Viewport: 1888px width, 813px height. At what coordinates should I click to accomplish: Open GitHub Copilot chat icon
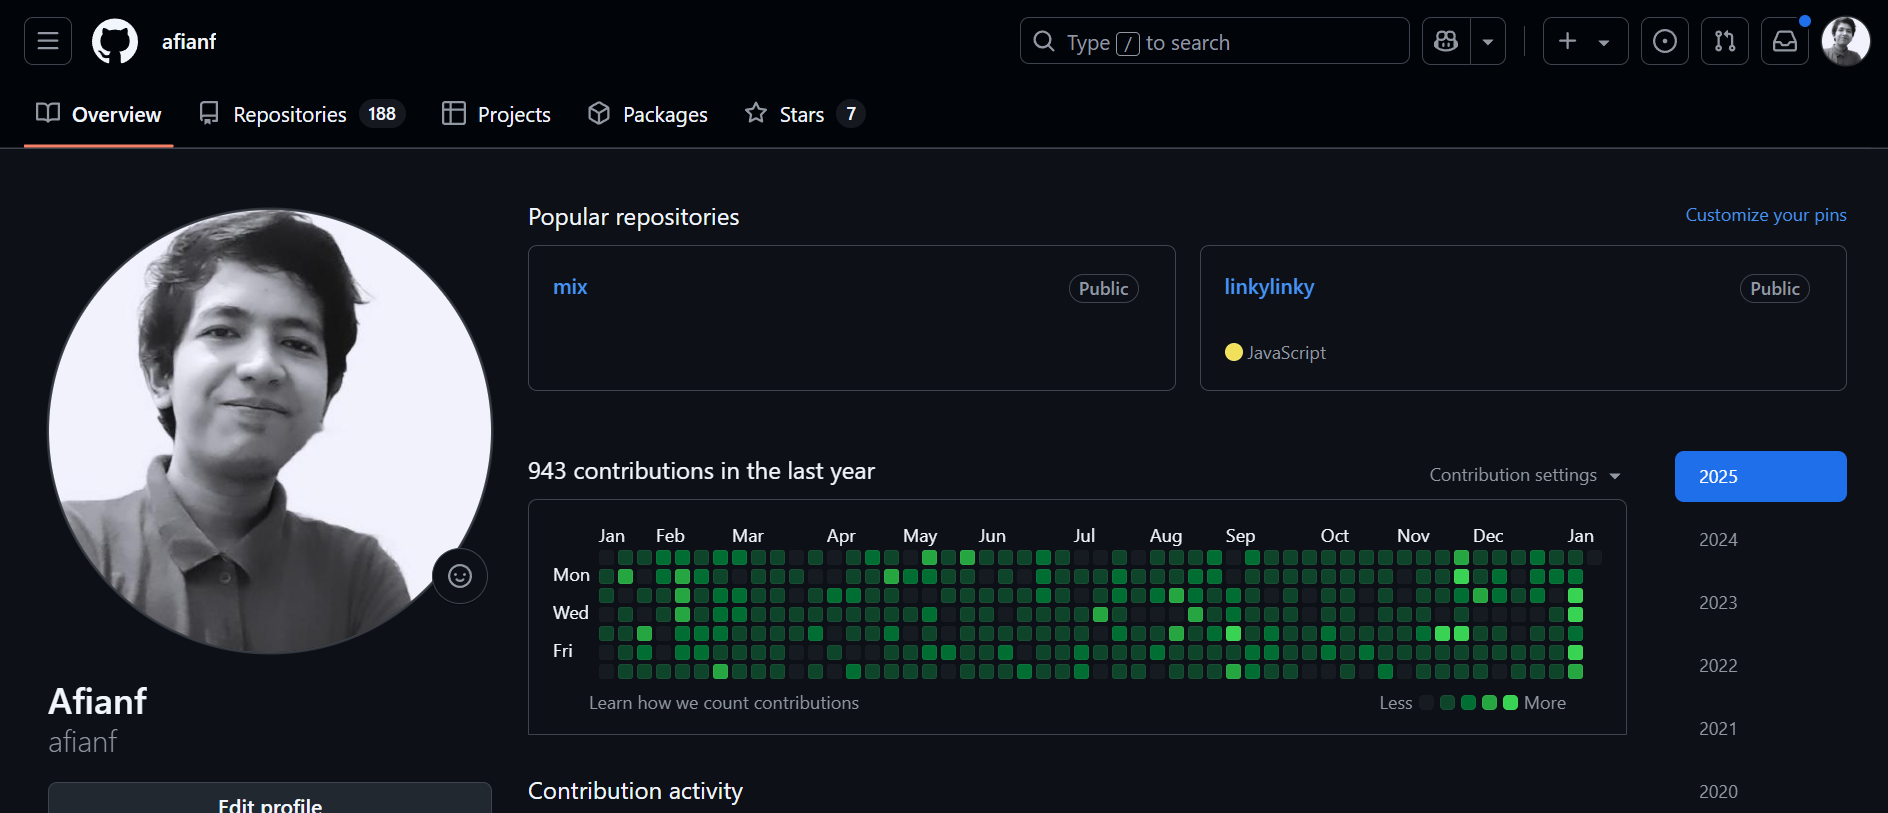point(1446,41)
